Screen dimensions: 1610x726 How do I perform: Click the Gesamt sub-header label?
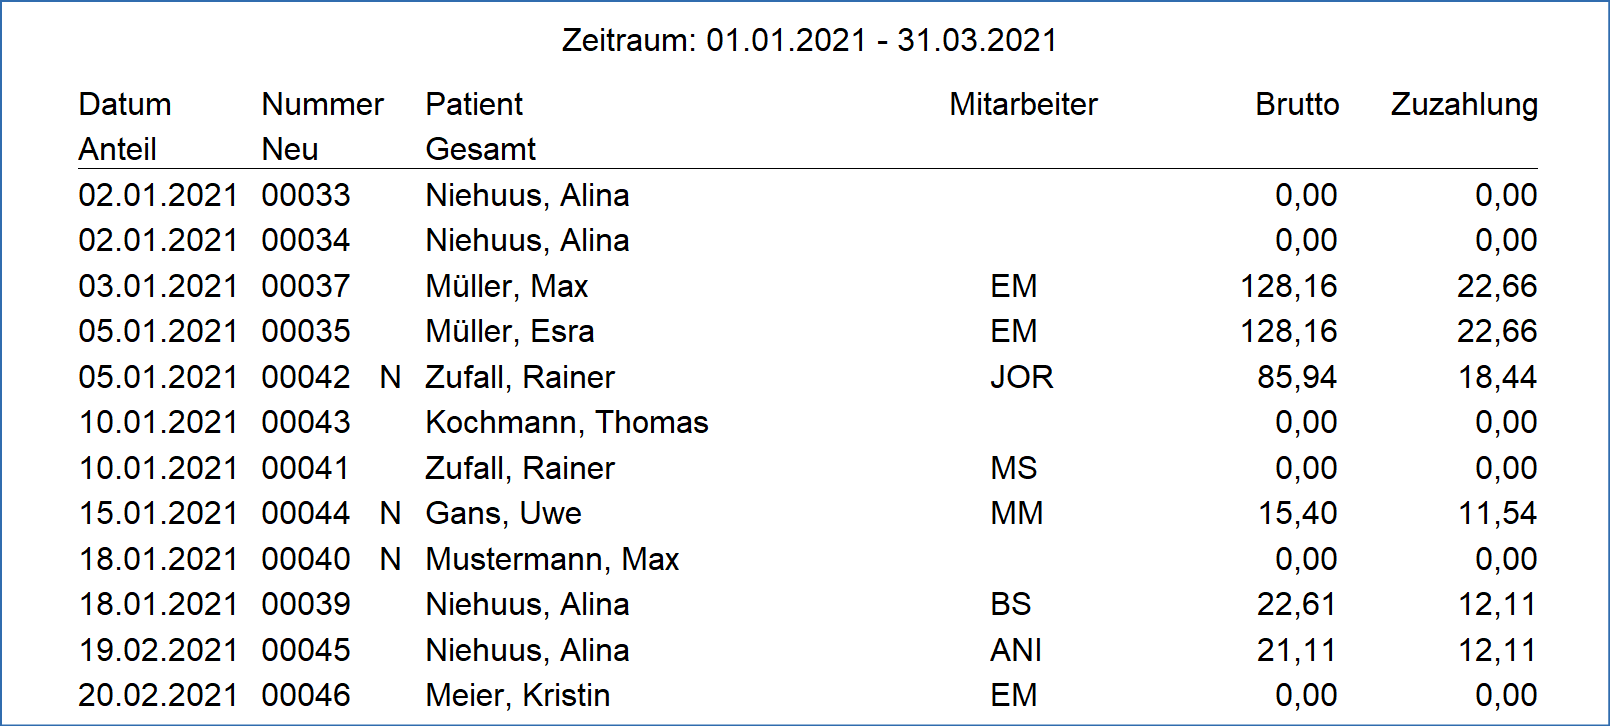tap(480, 149)
